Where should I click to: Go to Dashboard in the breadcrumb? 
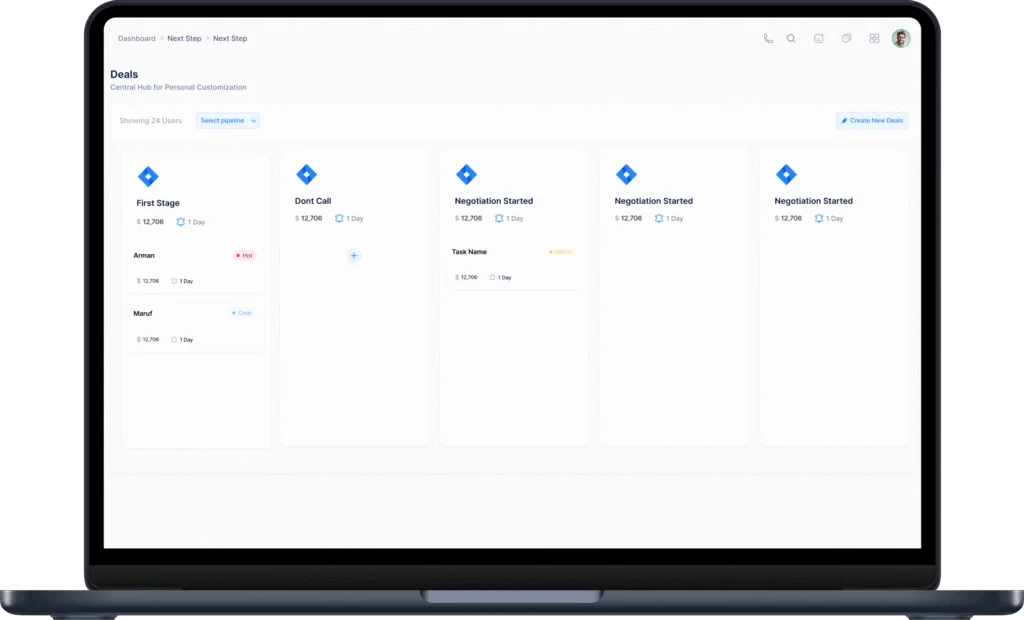pos(136,38)
